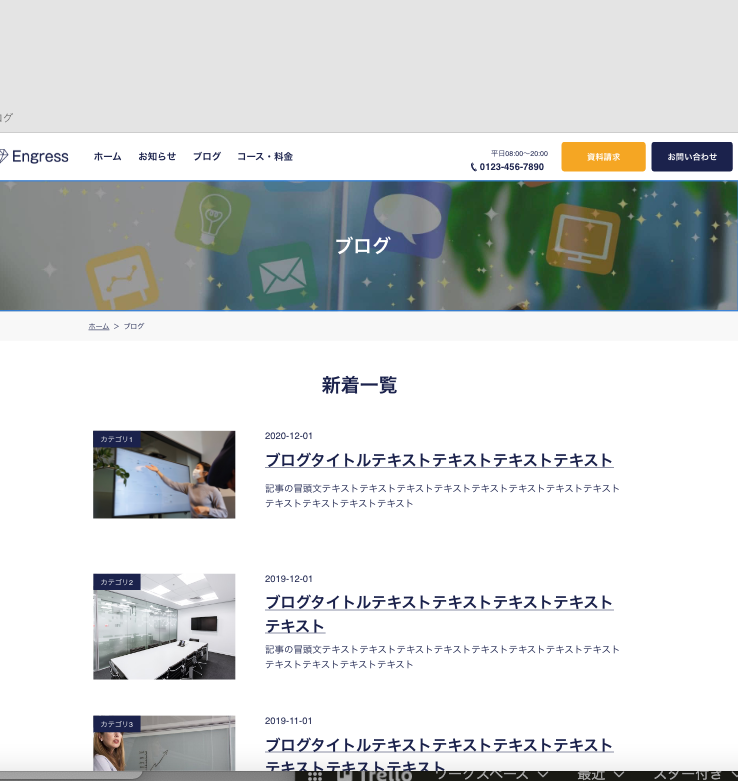The height and width of the screenshot is (781, 738).
Task: Open the ブログ navigation item in header
Action: pos(207,156)
